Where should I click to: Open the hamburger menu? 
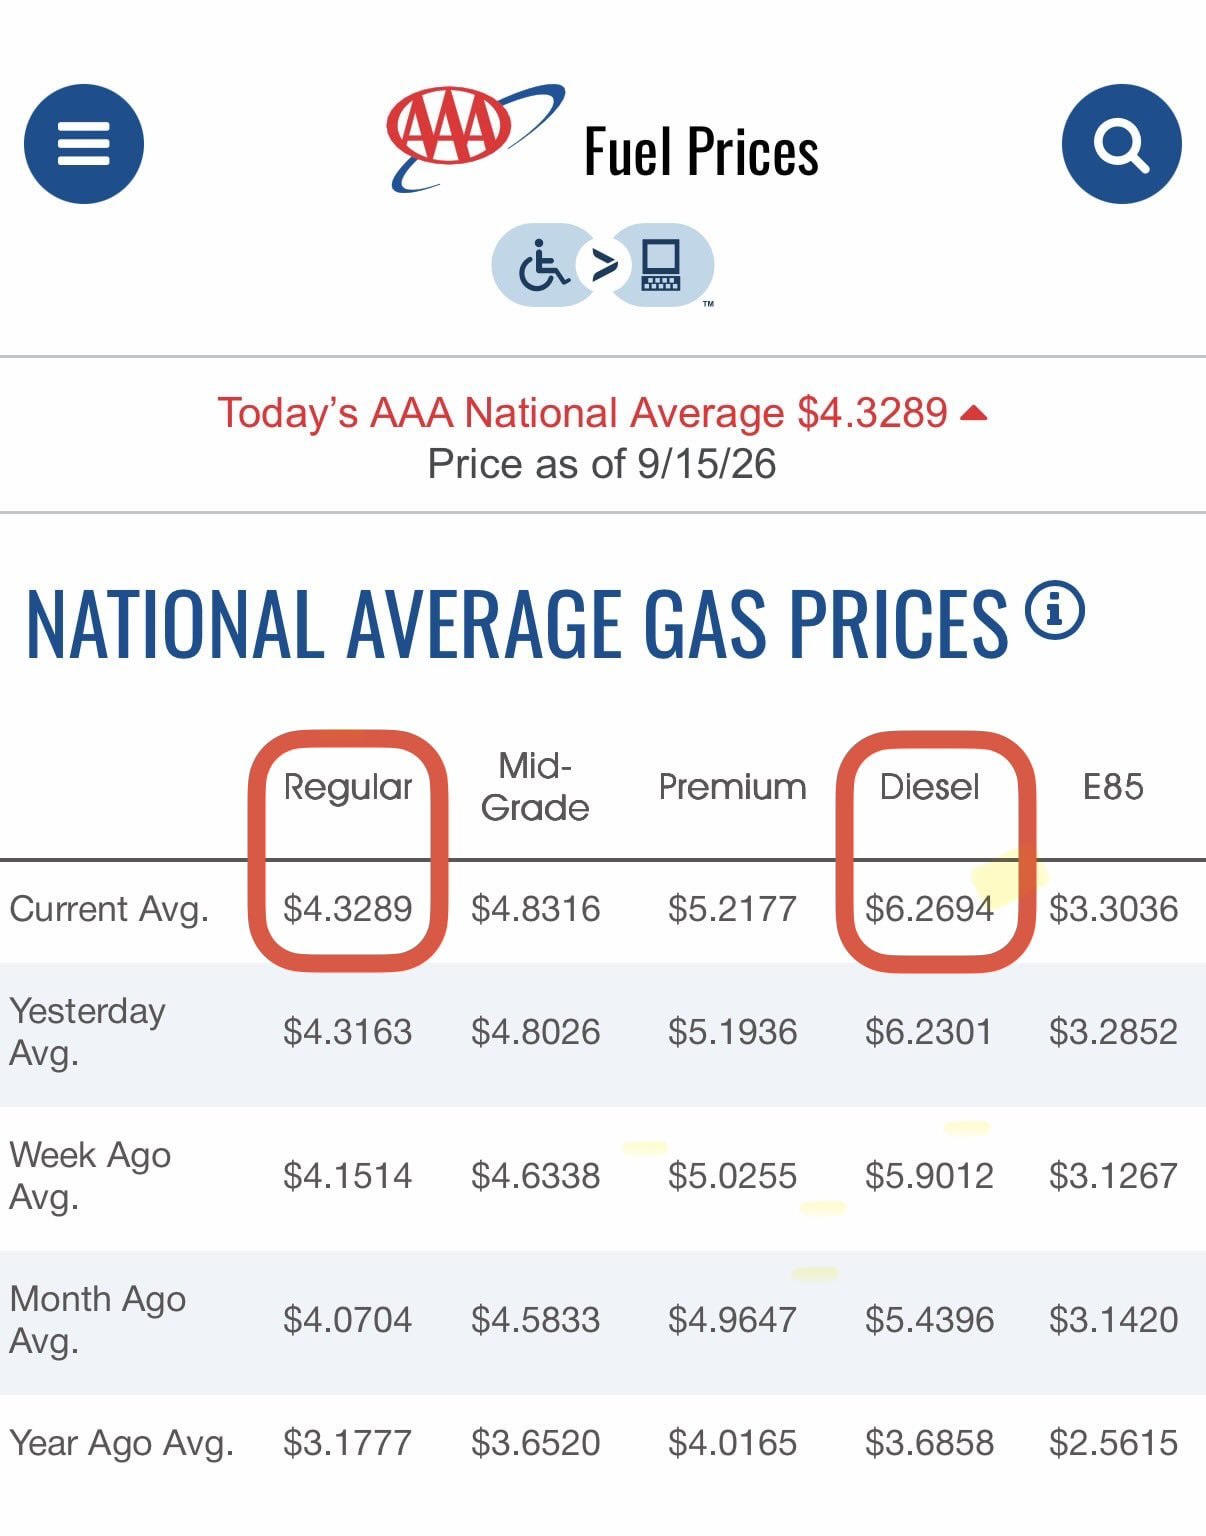click(x=84, y=144)
